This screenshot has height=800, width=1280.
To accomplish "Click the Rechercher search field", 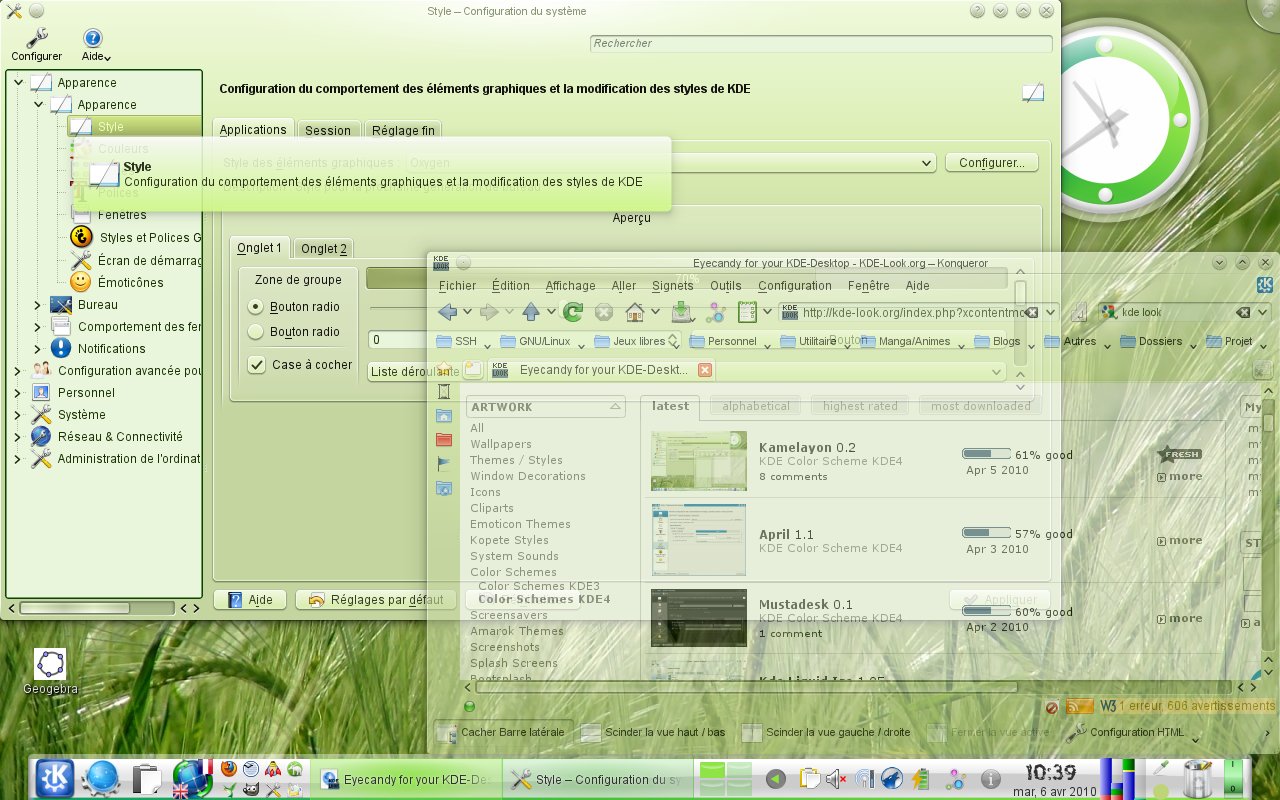I will (821, 43).
